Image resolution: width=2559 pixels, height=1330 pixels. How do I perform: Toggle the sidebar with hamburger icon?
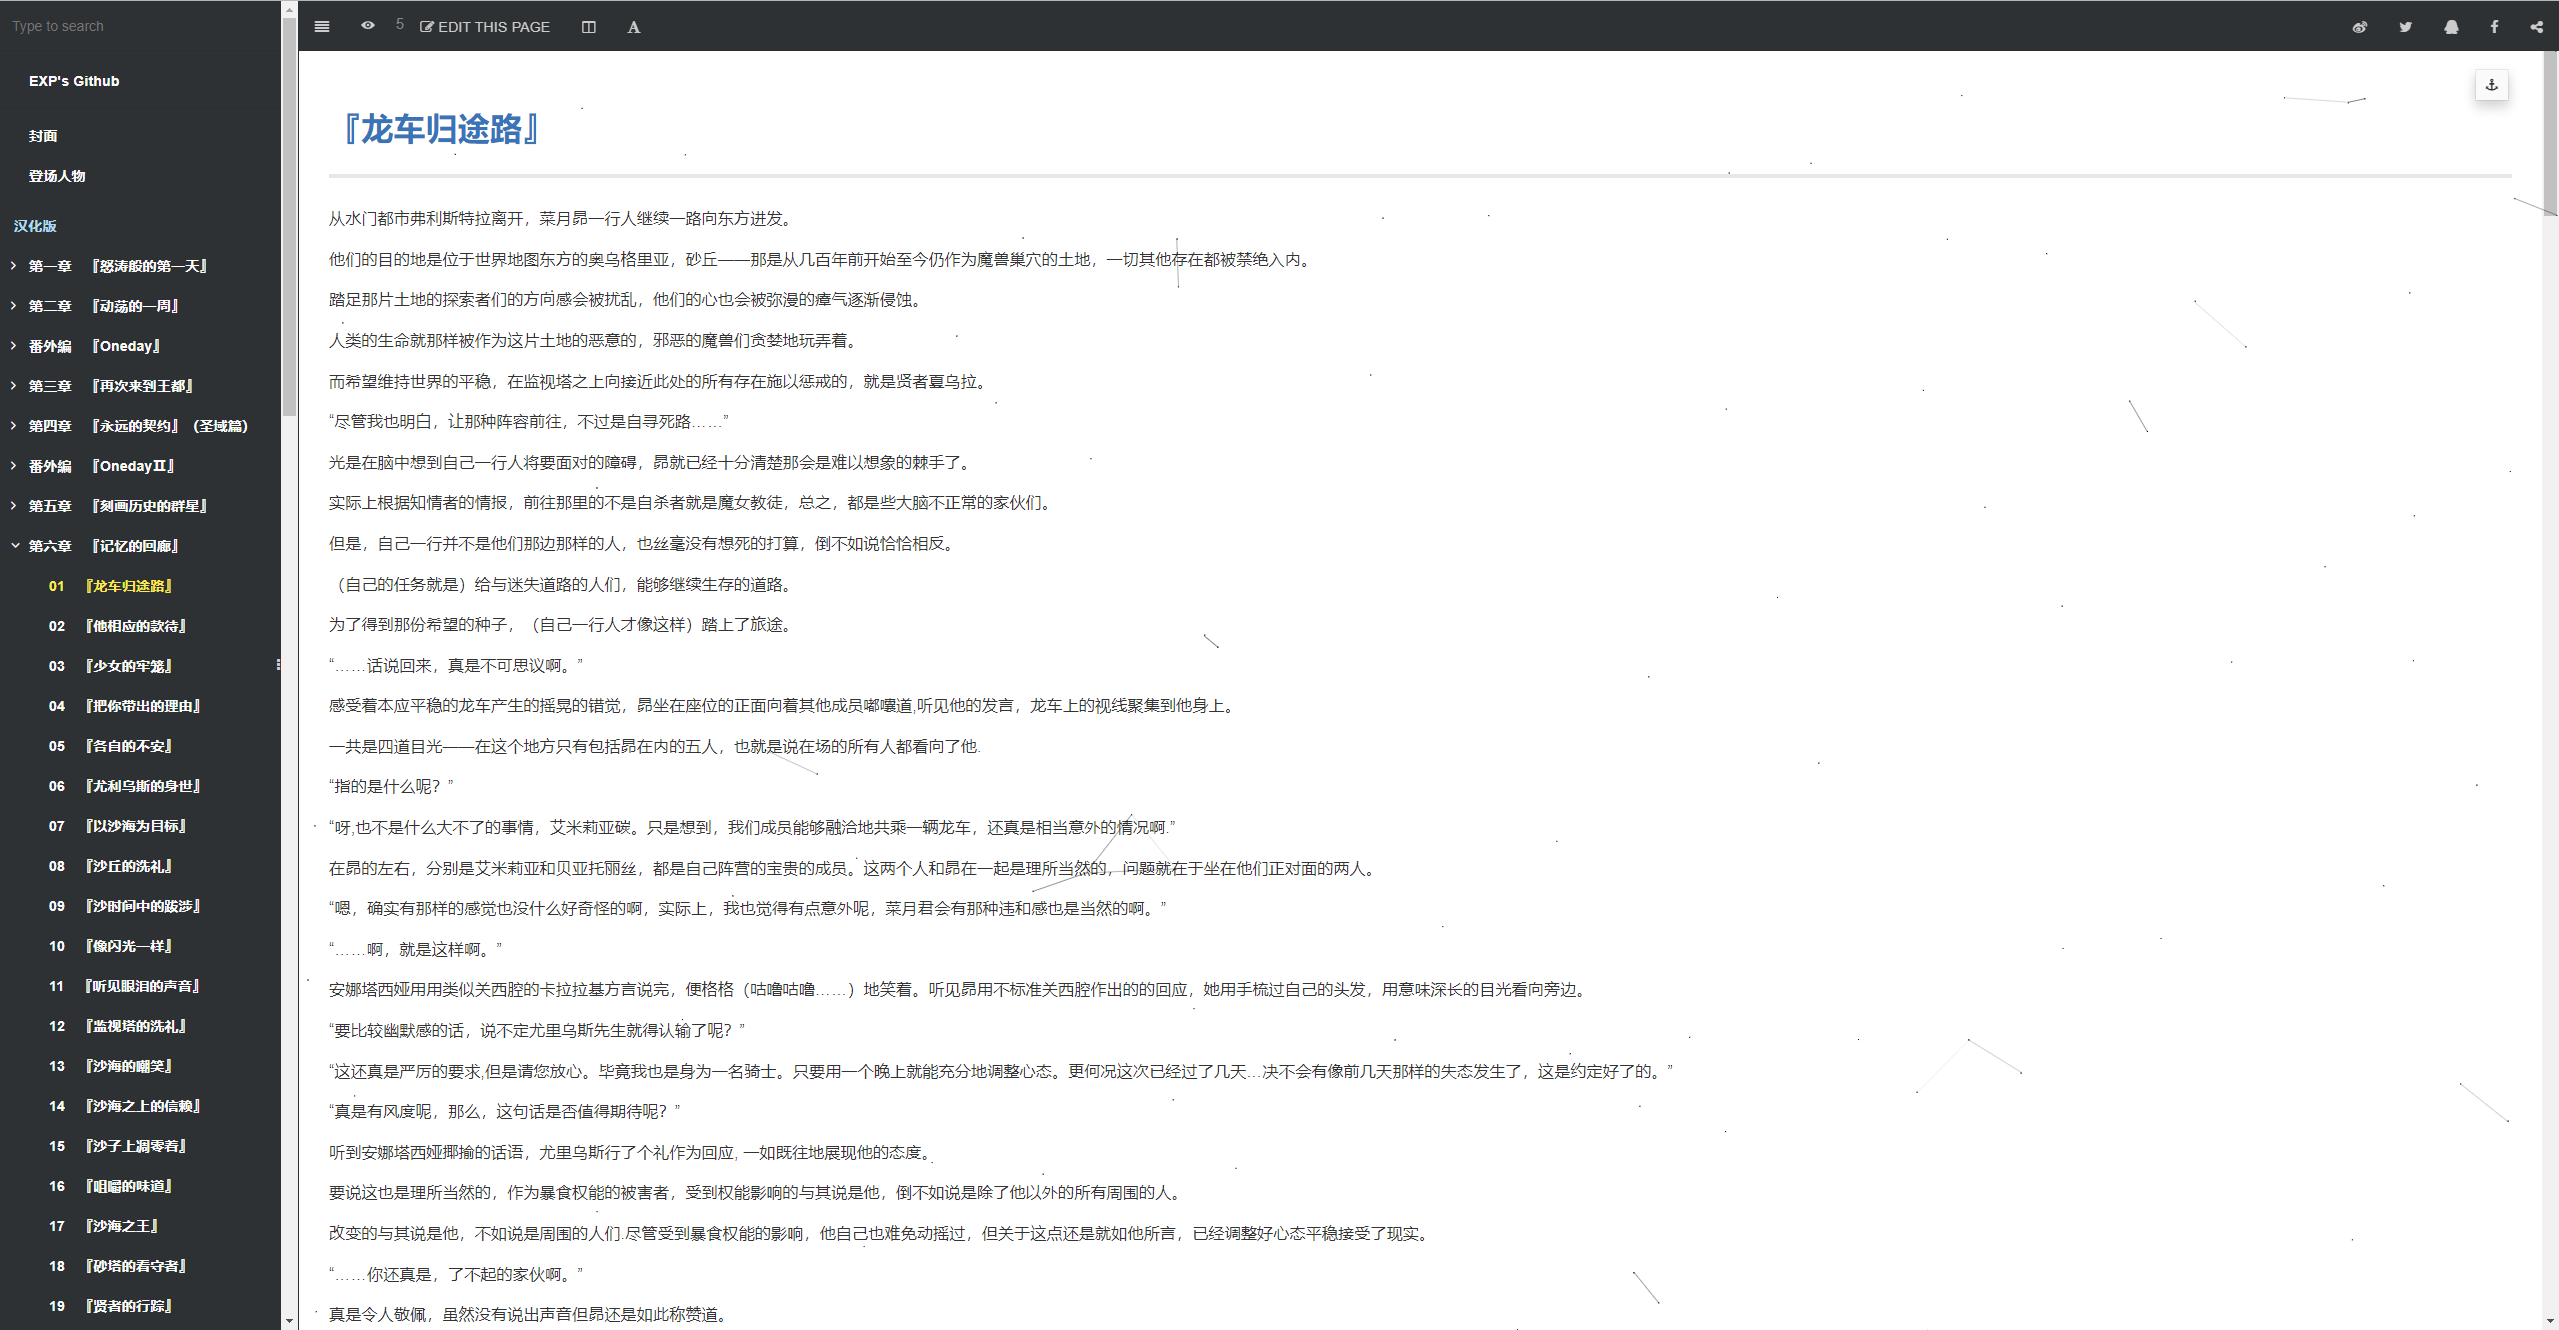point(322,27)
